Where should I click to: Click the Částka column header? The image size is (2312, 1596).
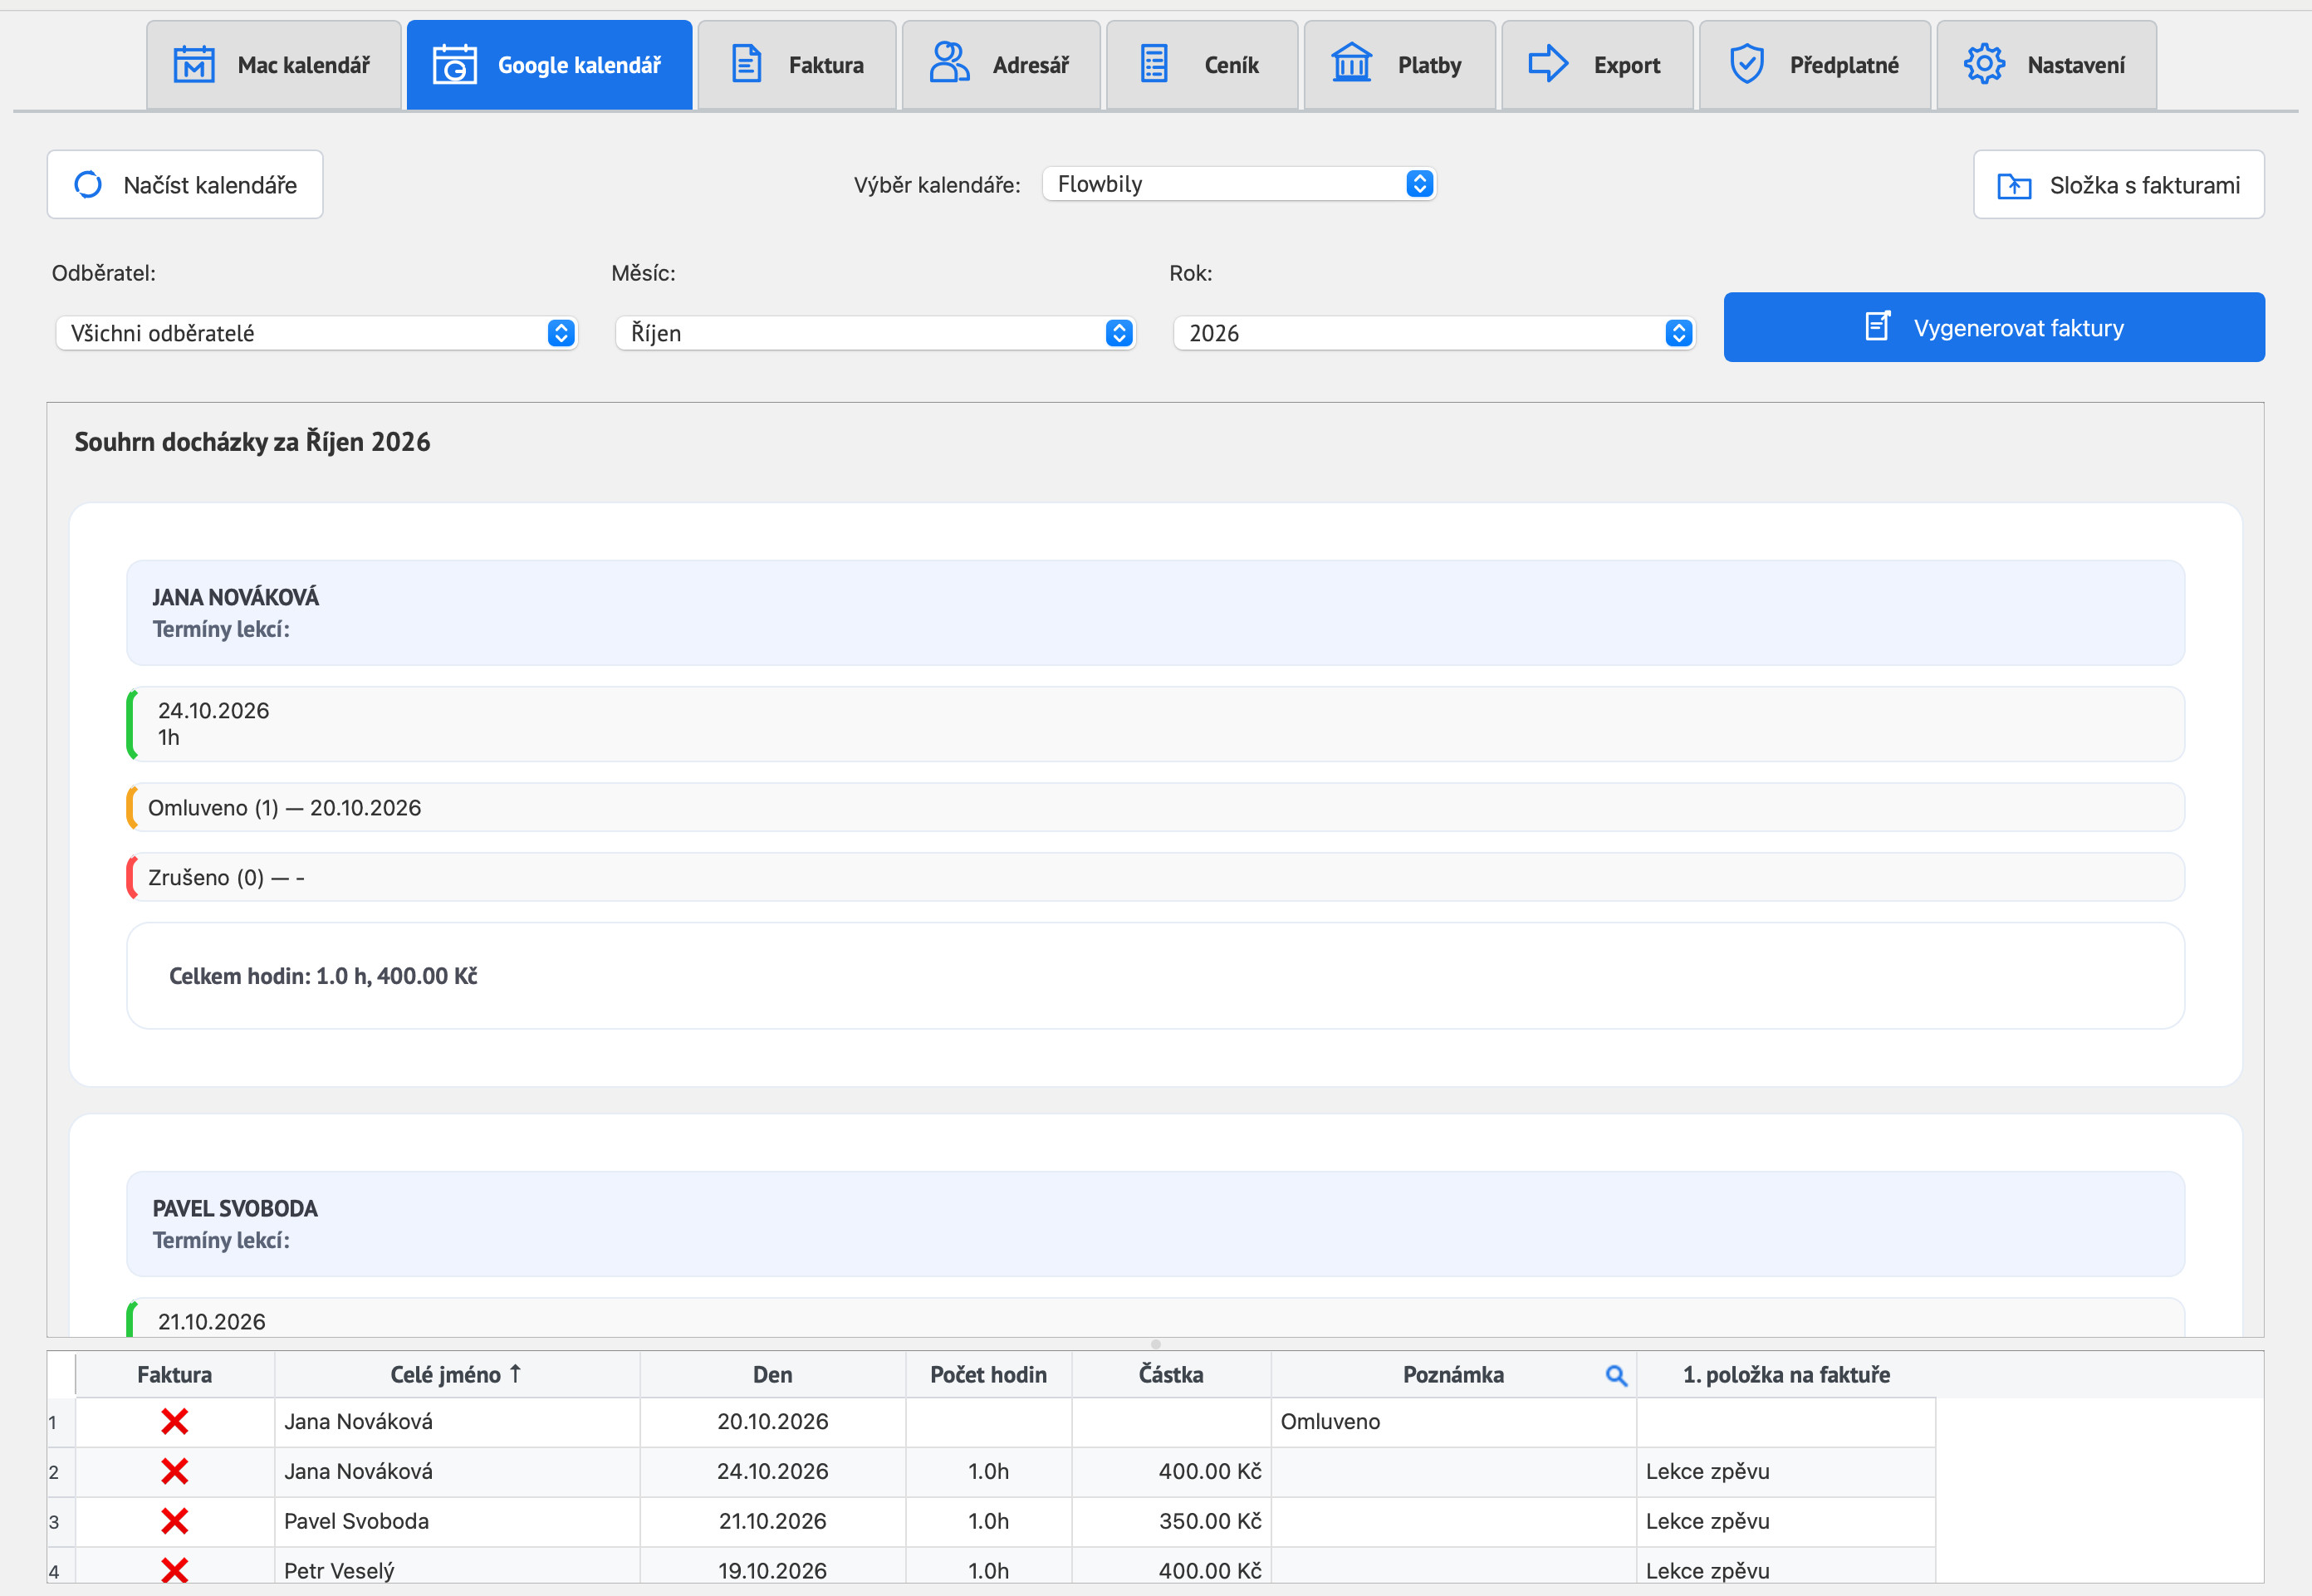(x=1171, y=1375)
